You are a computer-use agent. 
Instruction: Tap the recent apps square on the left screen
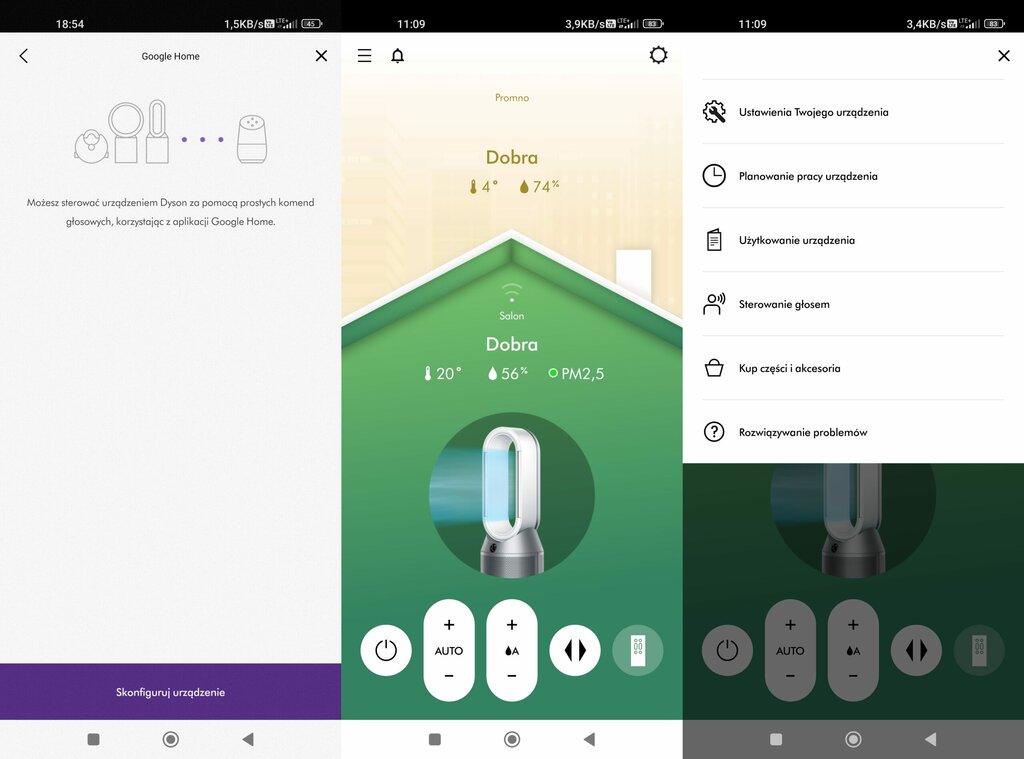pos(93,739)
